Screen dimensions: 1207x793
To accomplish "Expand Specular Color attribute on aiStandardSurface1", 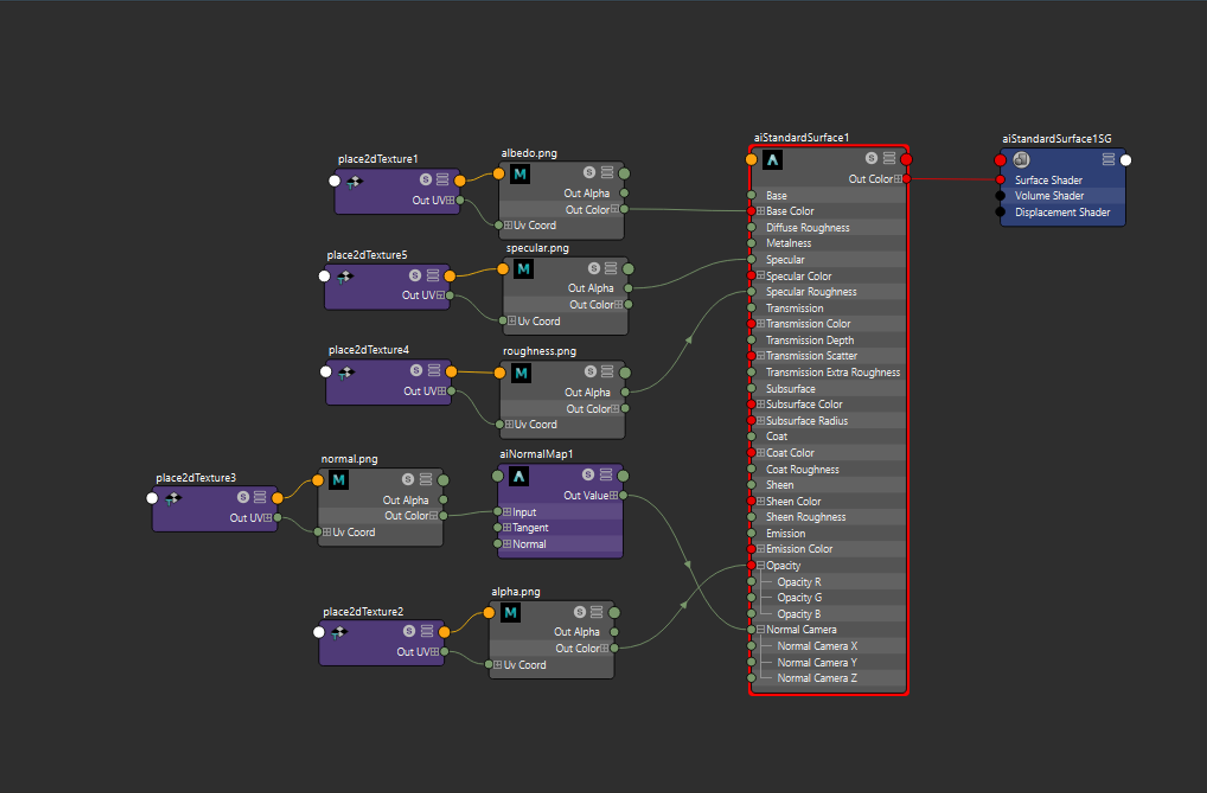I will [761, 276].
